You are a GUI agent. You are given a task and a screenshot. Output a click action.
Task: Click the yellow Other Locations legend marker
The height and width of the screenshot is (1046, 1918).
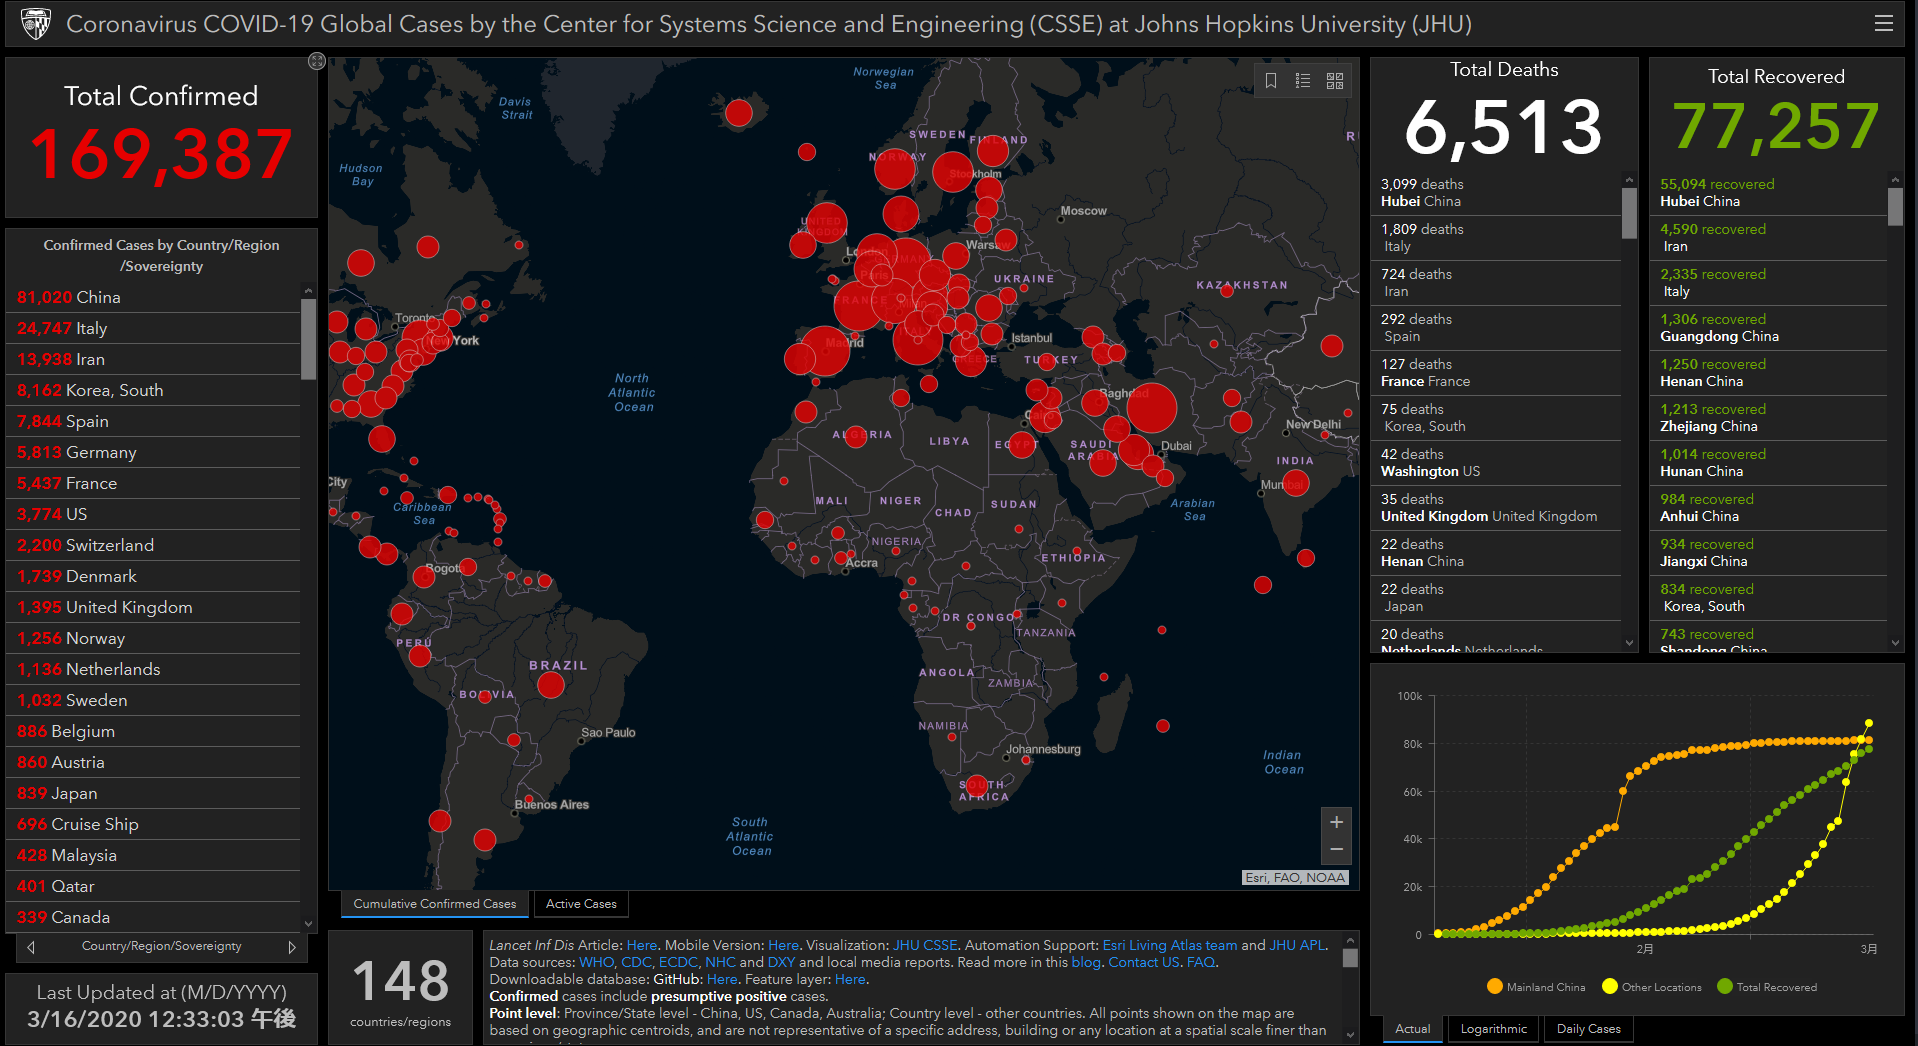click(1610, 987)
